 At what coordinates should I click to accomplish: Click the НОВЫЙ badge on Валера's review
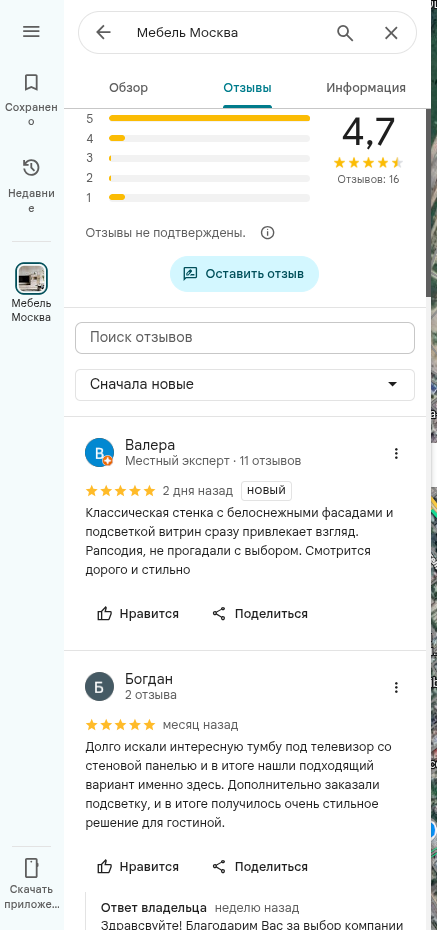pyautogui.click(x=266, y=491)
